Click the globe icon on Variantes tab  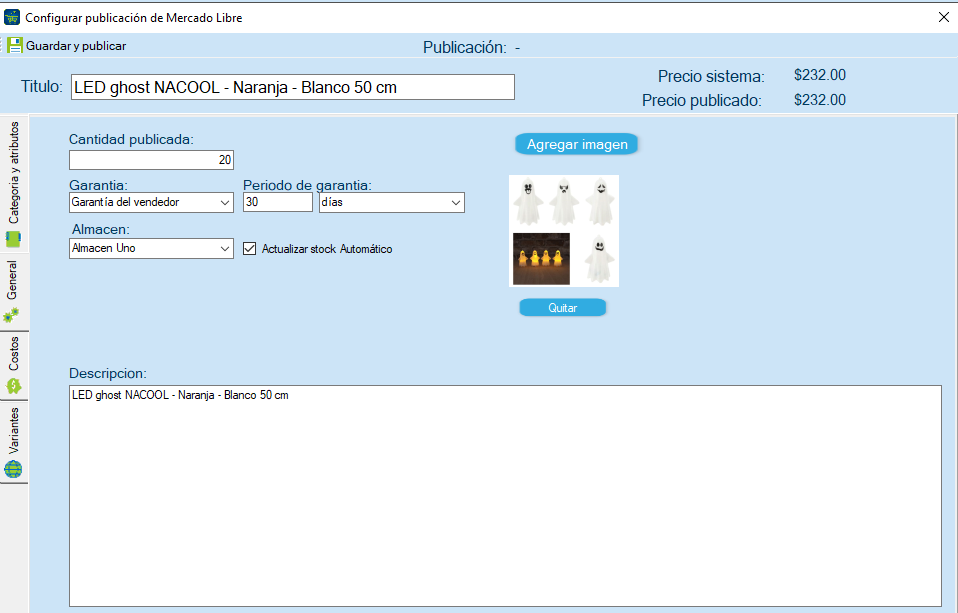point(13,469)
